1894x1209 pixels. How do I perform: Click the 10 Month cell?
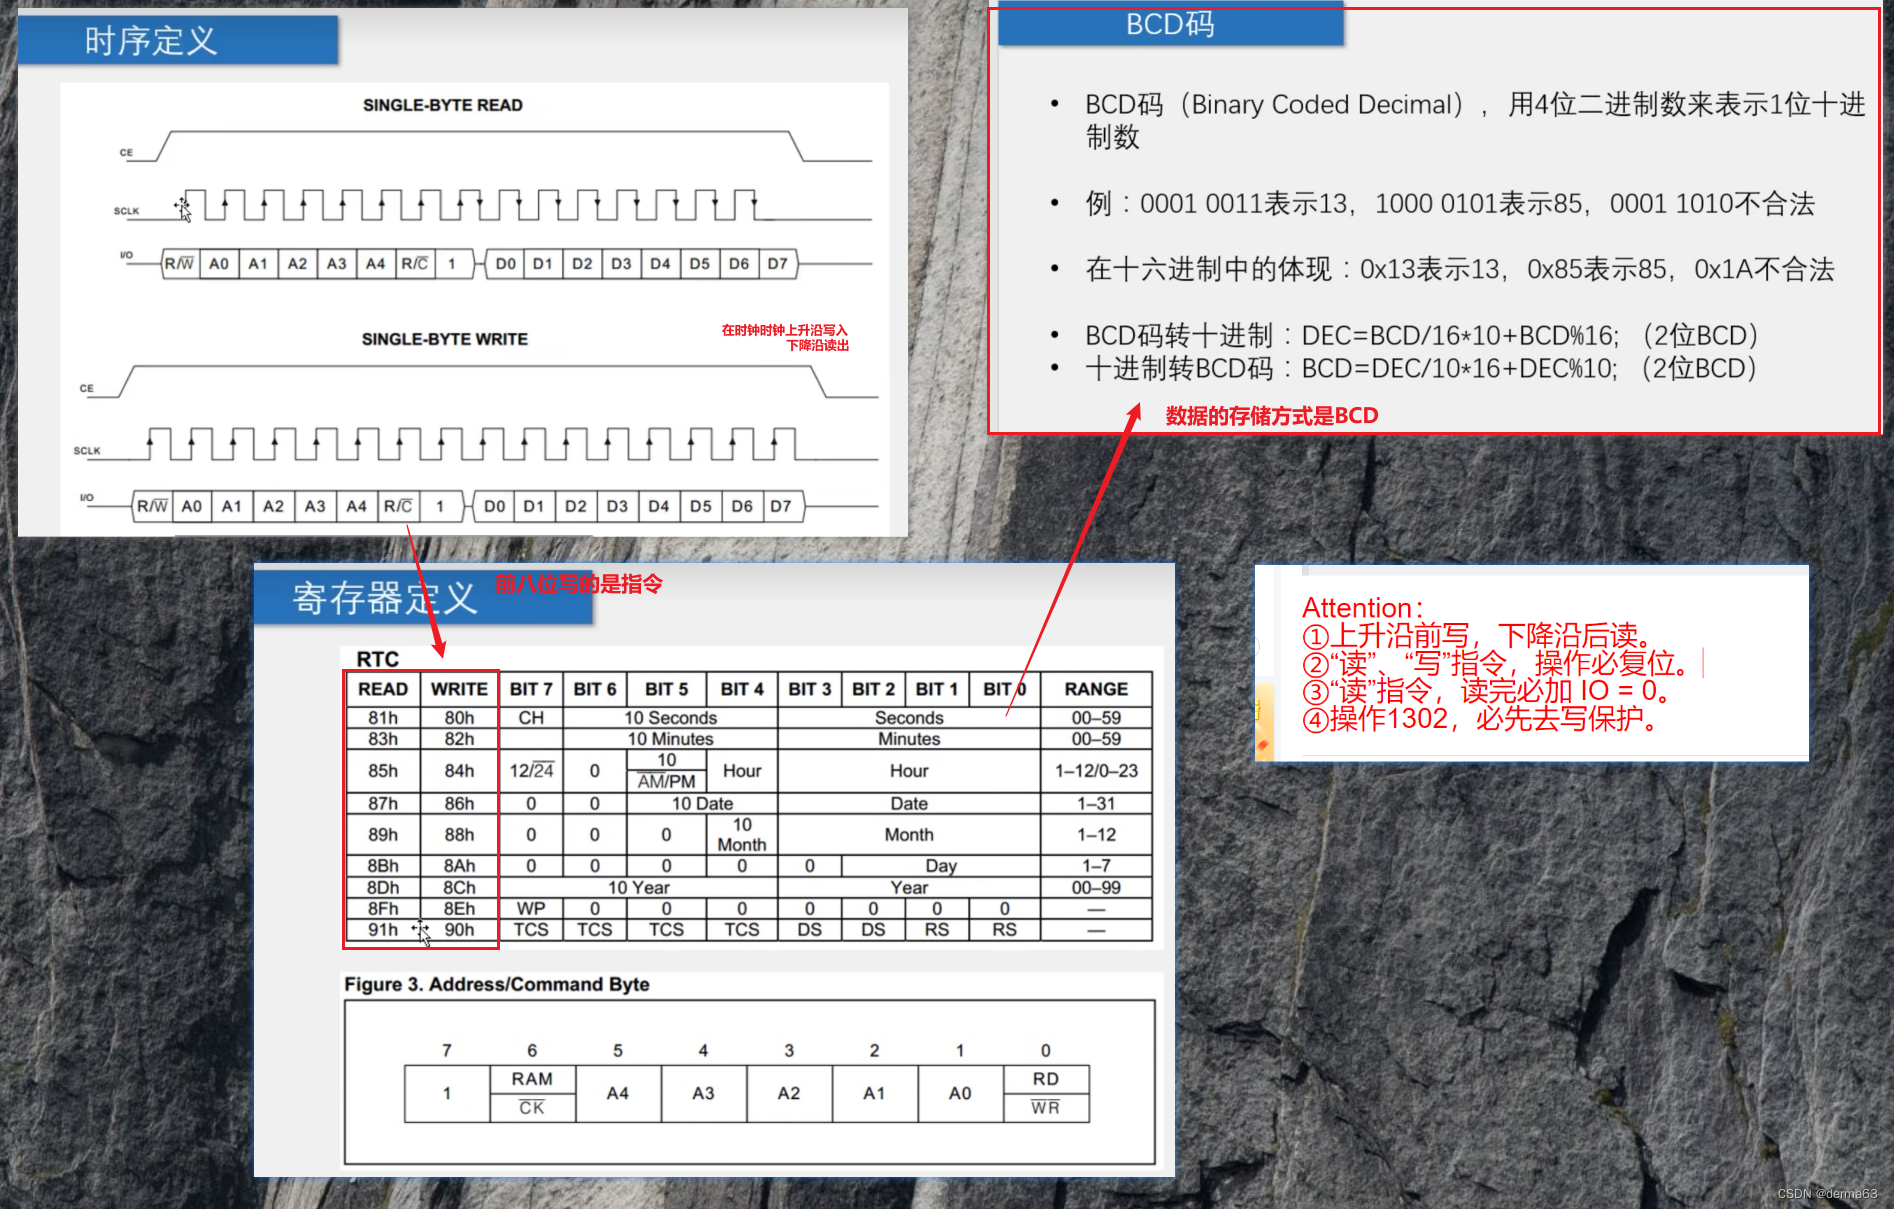tap(742, 835)
